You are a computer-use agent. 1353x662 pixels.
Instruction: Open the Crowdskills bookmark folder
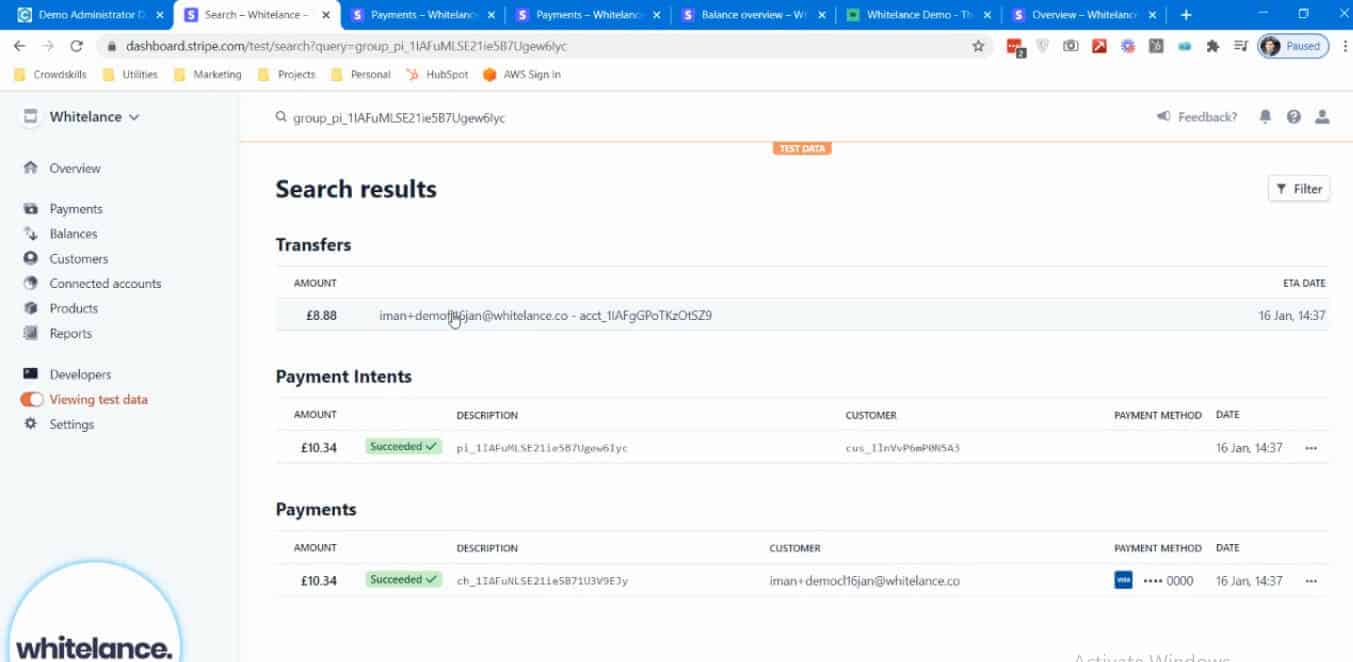[50, 75]
